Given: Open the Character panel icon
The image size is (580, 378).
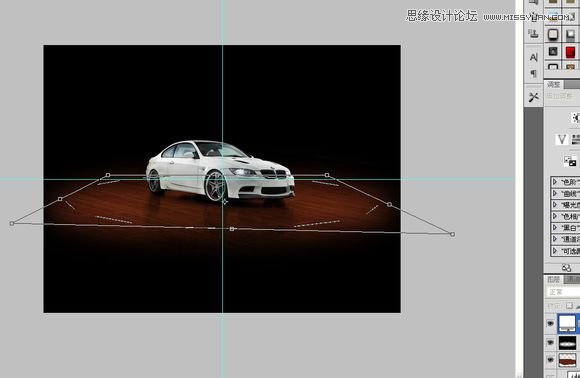Looking at the screenshot, I should point(533,57).
